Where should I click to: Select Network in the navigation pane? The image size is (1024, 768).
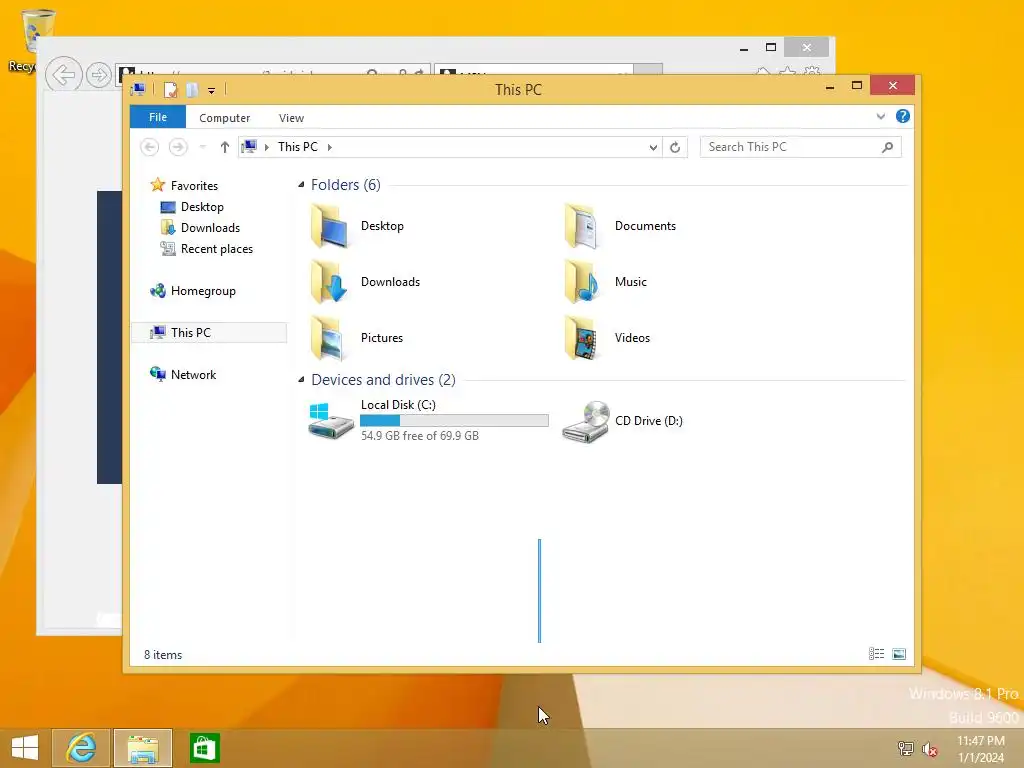pyautogui.click(x=193, y=375)
